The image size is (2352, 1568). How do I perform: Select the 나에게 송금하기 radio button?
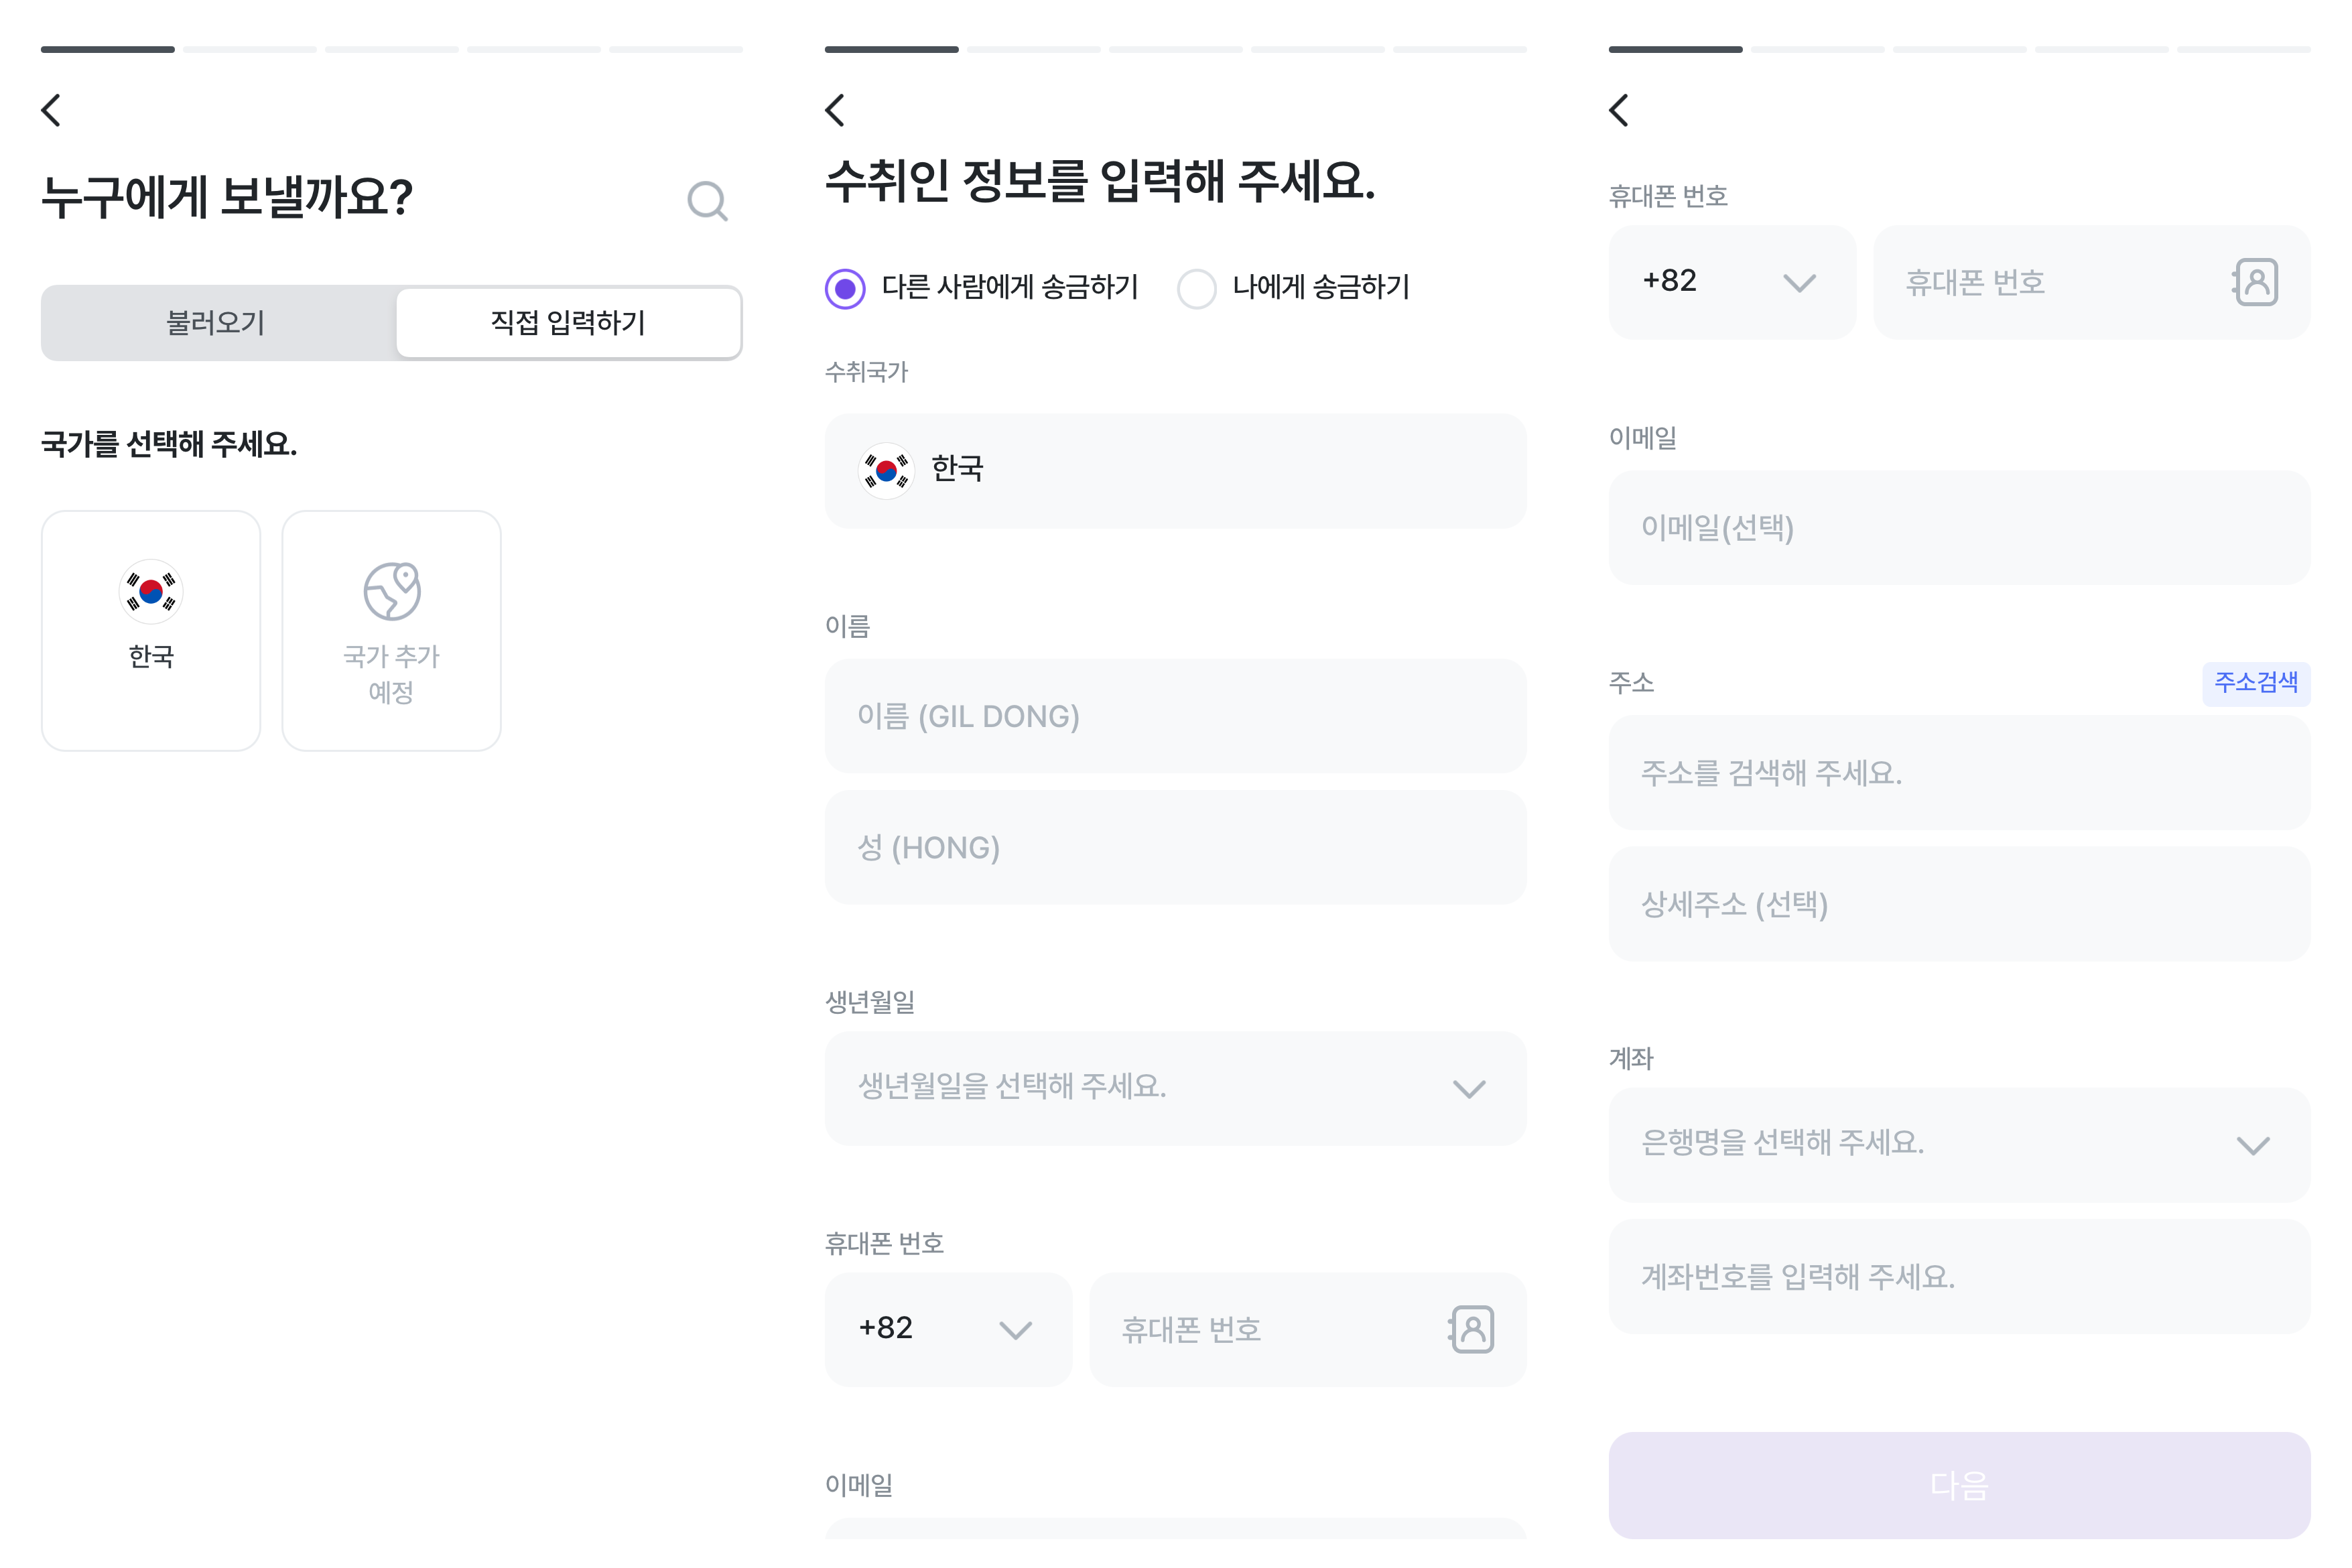1196,288
